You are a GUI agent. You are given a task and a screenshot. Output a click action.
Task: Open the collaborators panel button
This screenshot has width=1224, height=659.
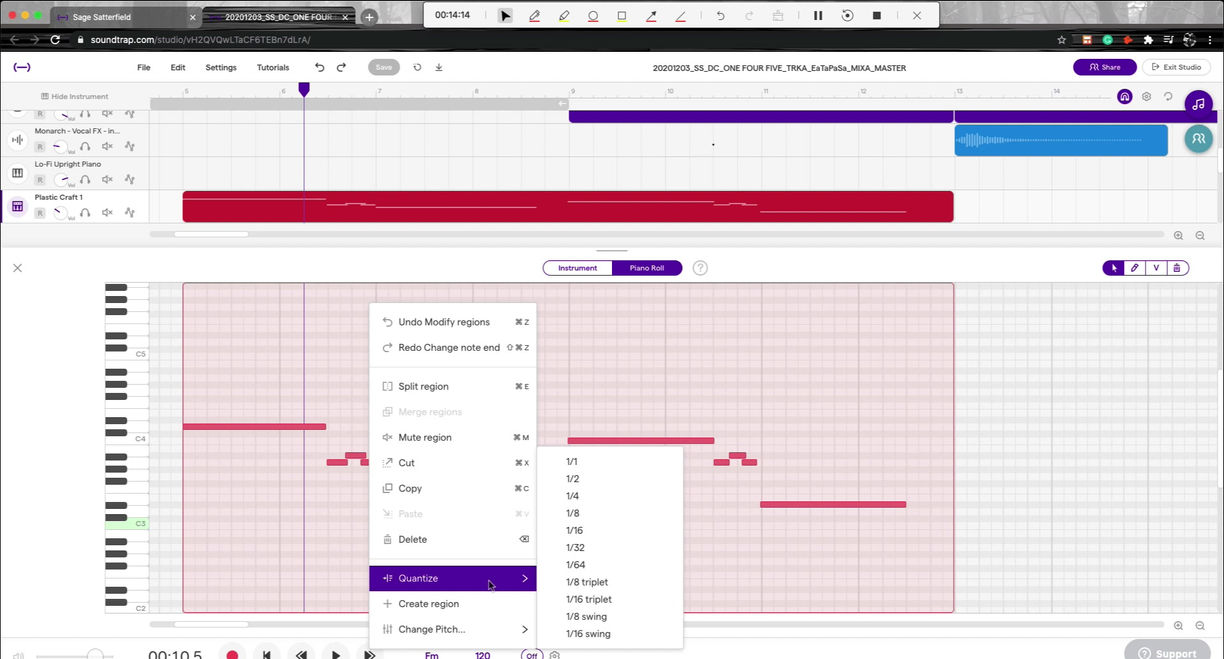[1198, 139]
